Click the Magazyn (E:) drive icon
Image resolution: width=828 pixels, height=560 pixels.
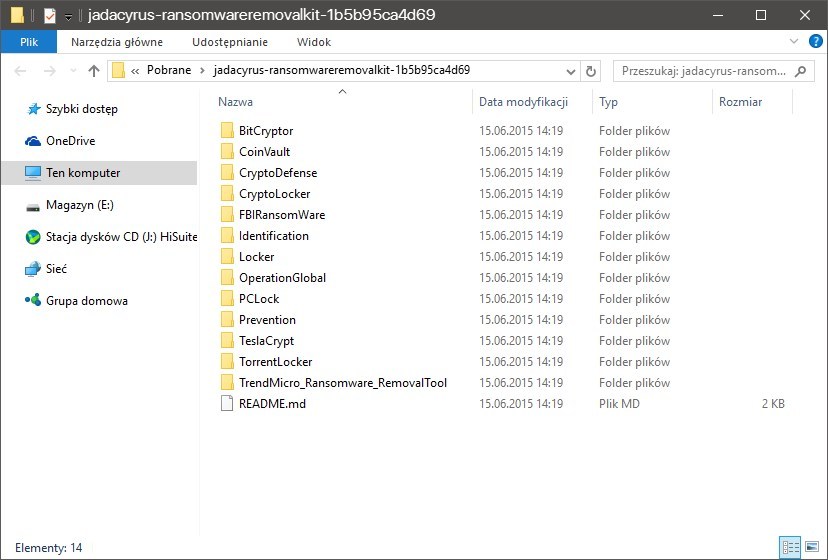click(33, 207)
